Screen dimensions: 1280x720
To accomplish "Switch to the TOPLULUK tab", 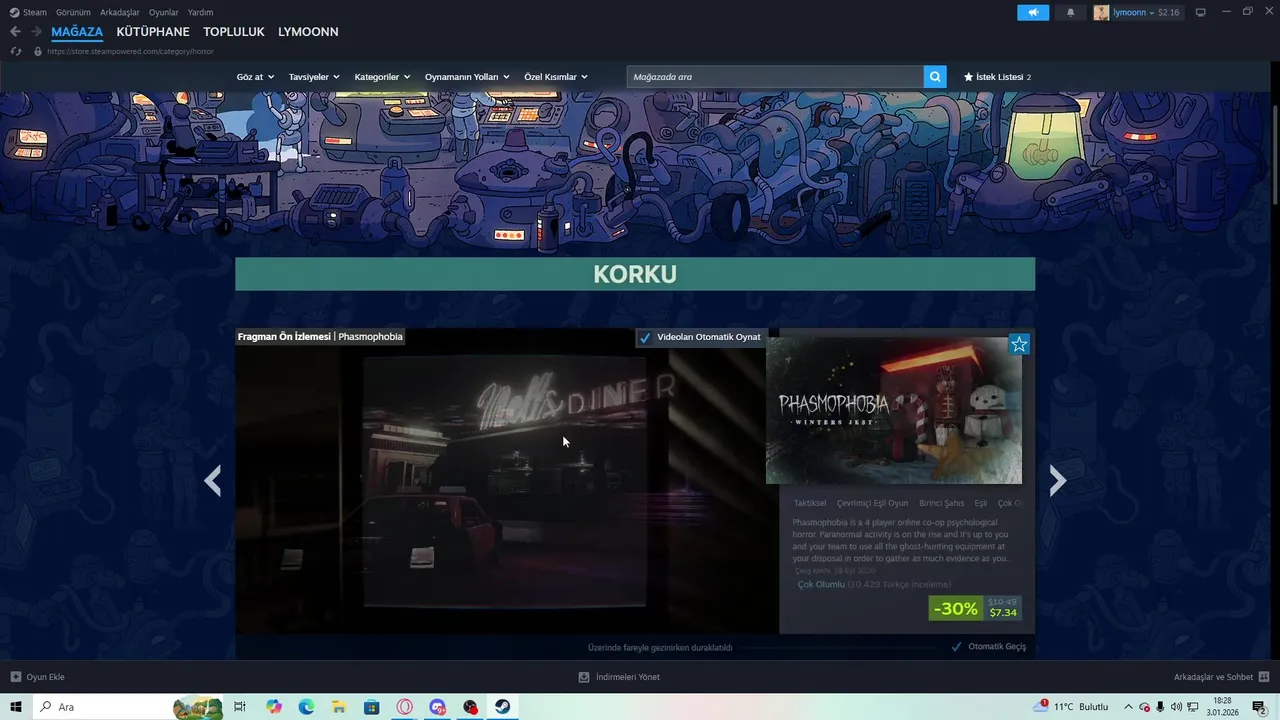I will [x=234, y=32].
